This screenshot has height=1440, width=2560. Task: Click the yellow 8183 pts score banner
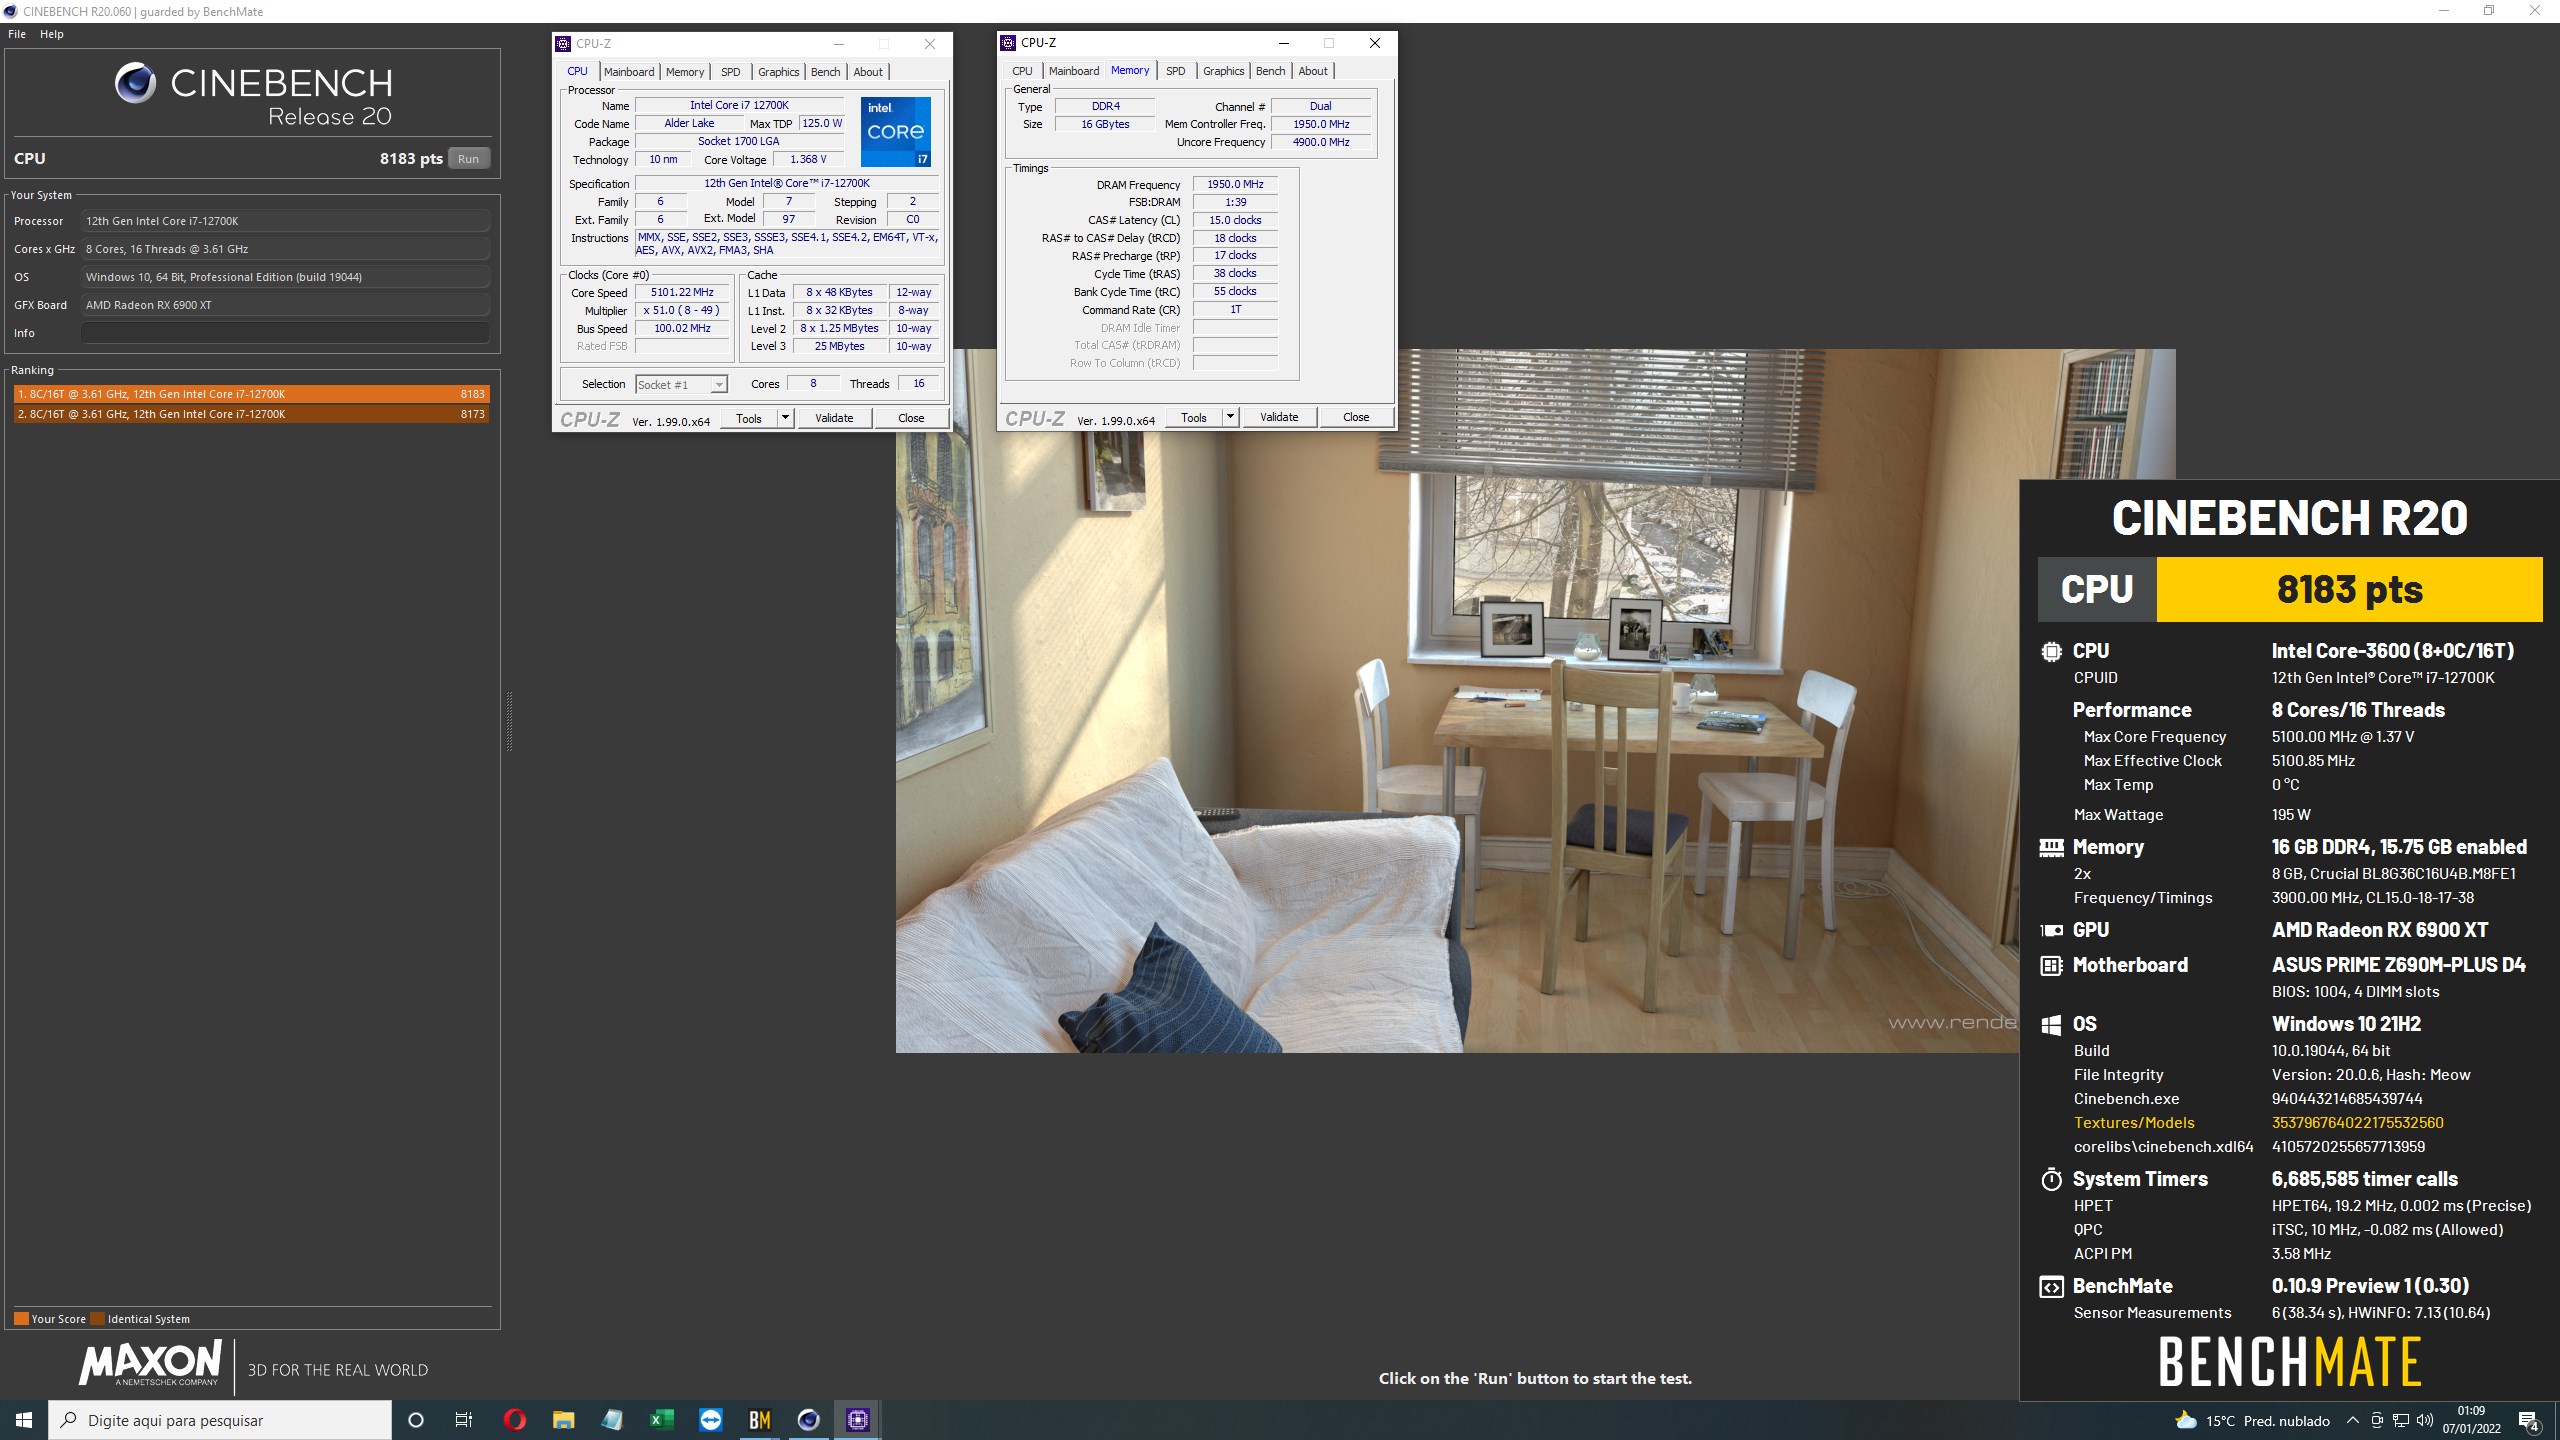[2349, 589]
